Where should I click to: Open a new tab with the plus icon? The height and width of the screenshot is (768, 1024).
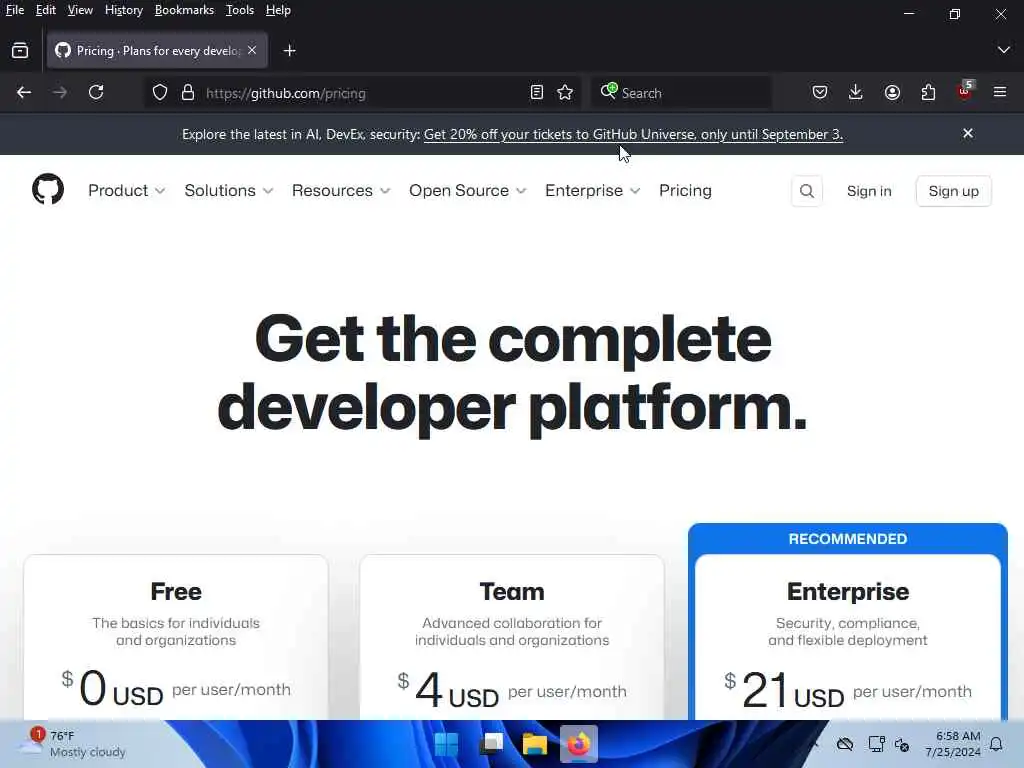point(290,50)
